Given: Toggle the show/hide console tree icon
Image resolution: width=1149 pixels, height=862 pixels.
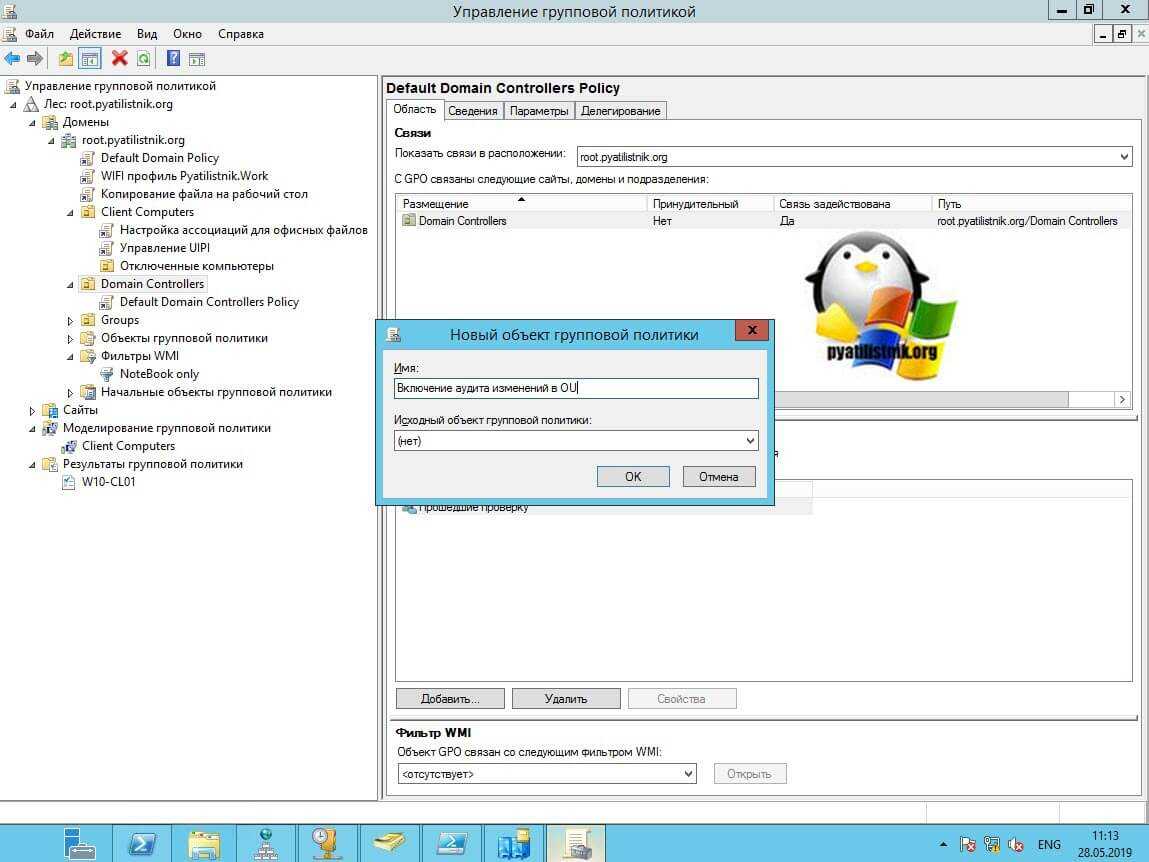Looking at the screenshot, I should tap(90, 59).
